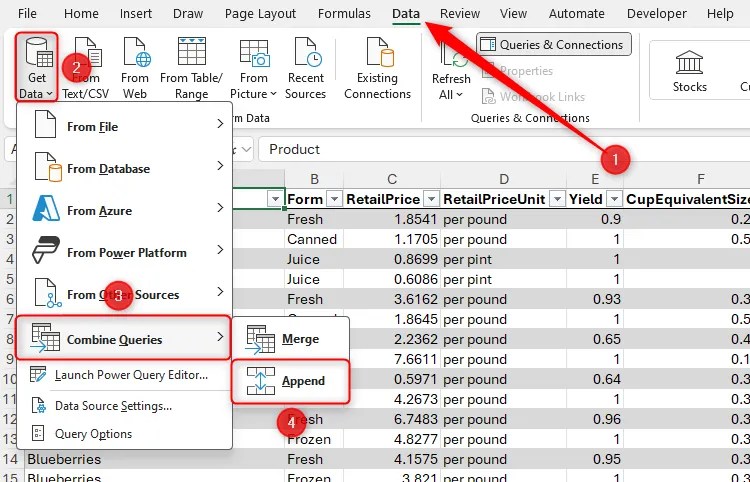Select row 2 header

pyautogui.click(x=11, y=219)
